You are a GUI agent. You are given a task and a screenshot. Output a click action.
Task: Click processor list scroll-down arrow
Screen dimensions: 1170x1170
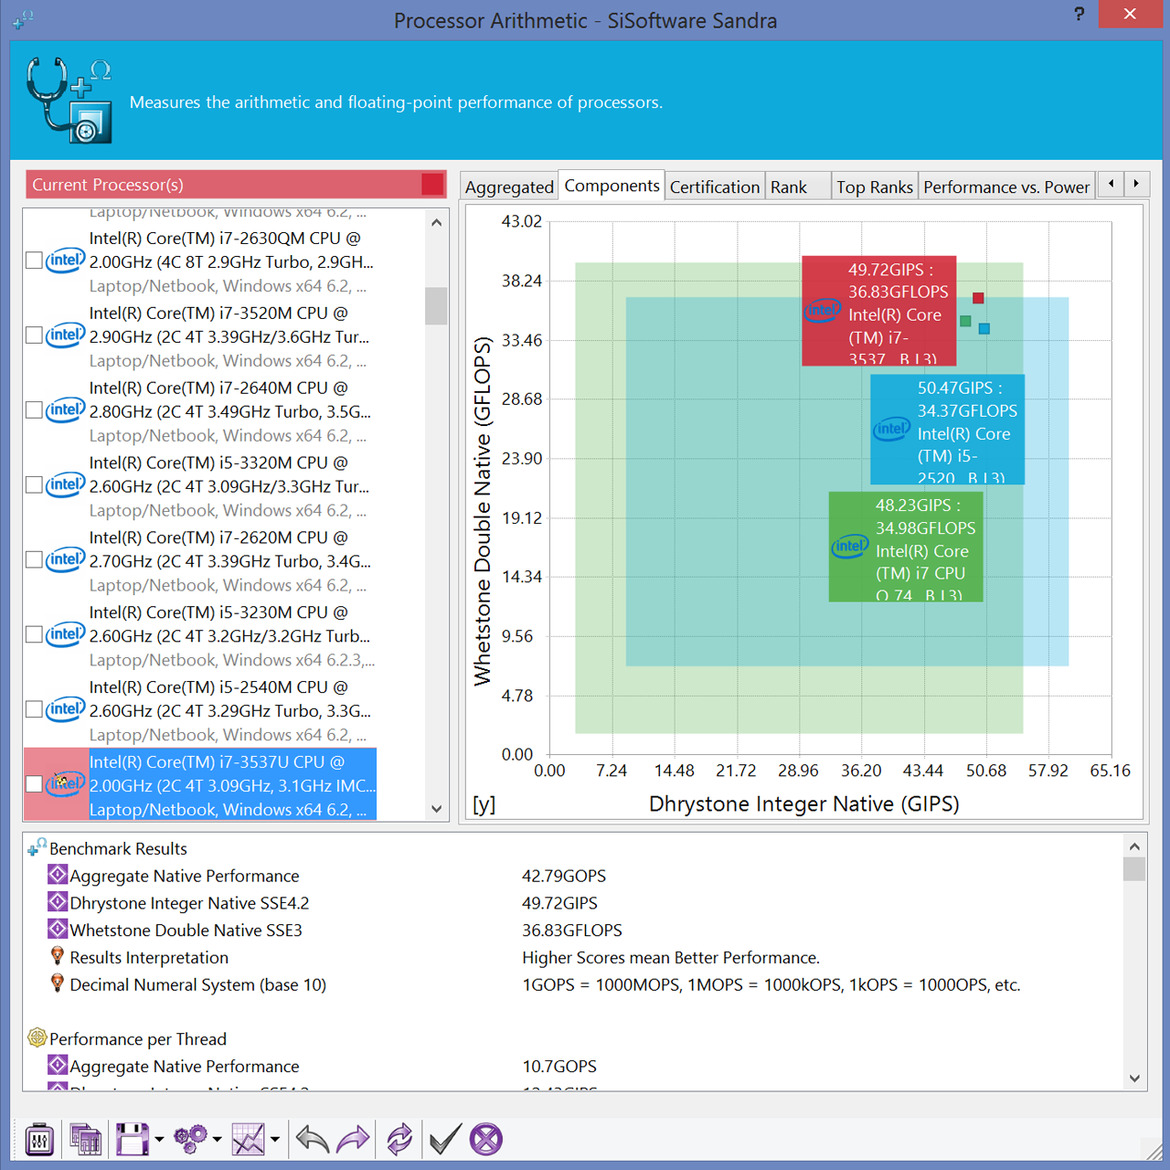click(437, 809)
